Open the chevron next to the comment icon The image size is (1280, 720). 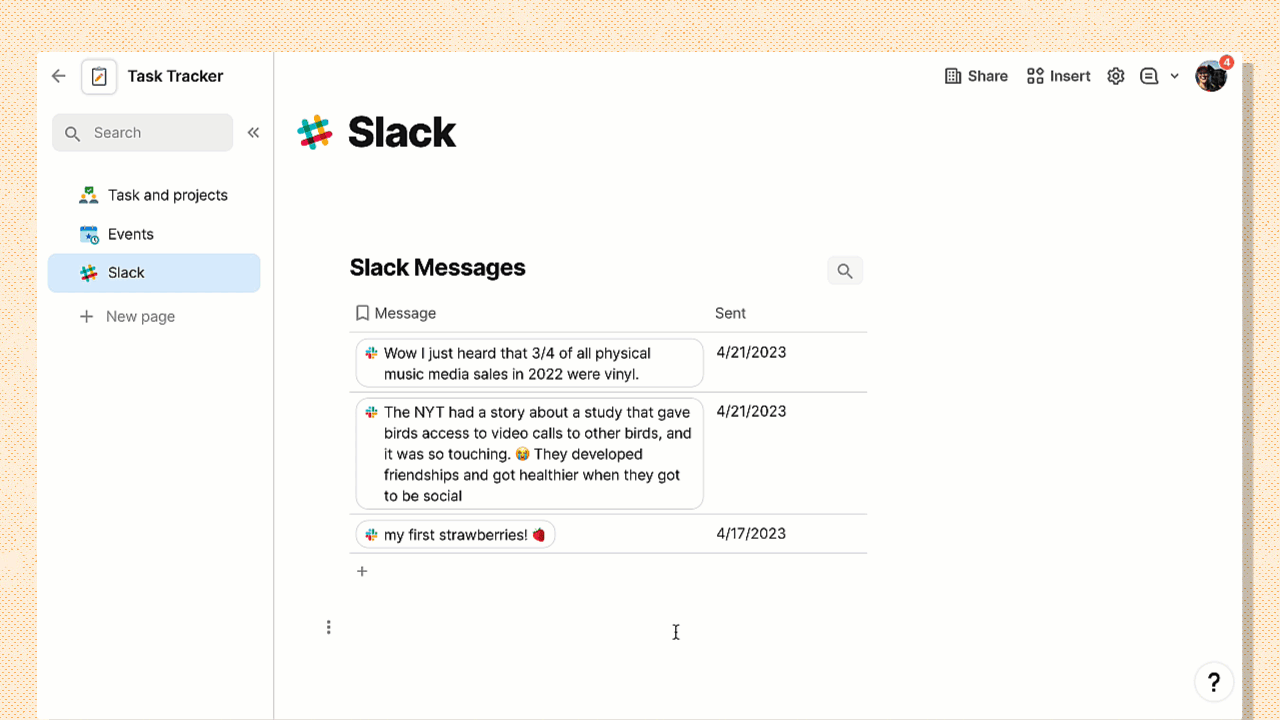pyautogui.click(x=1174, y=76)
